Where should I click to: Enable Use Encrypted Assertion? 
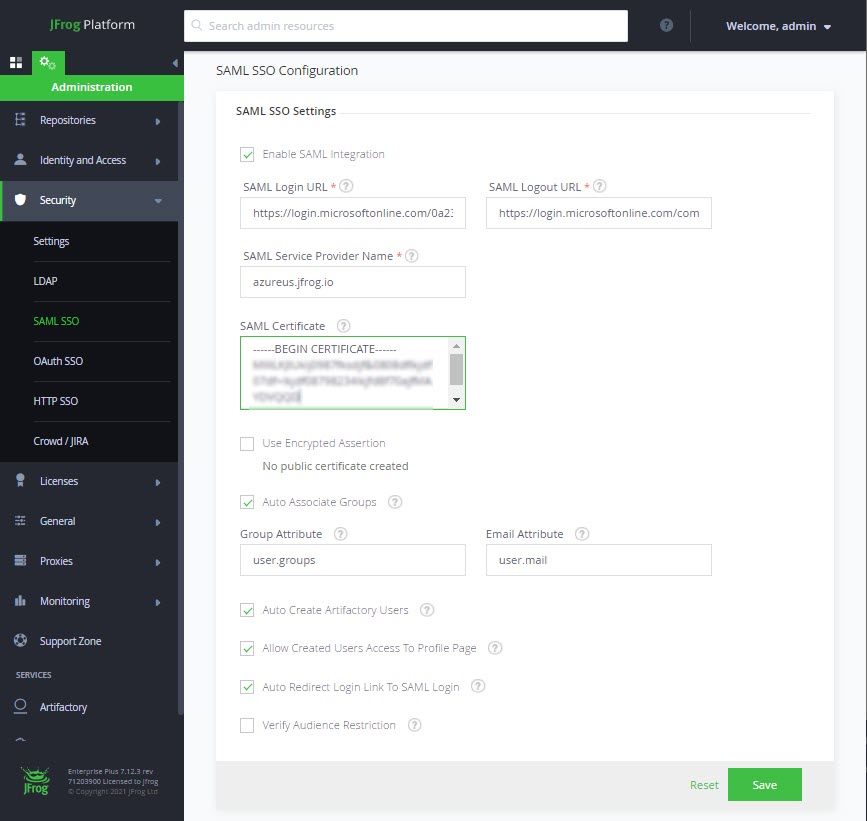(x=246, y=443)
